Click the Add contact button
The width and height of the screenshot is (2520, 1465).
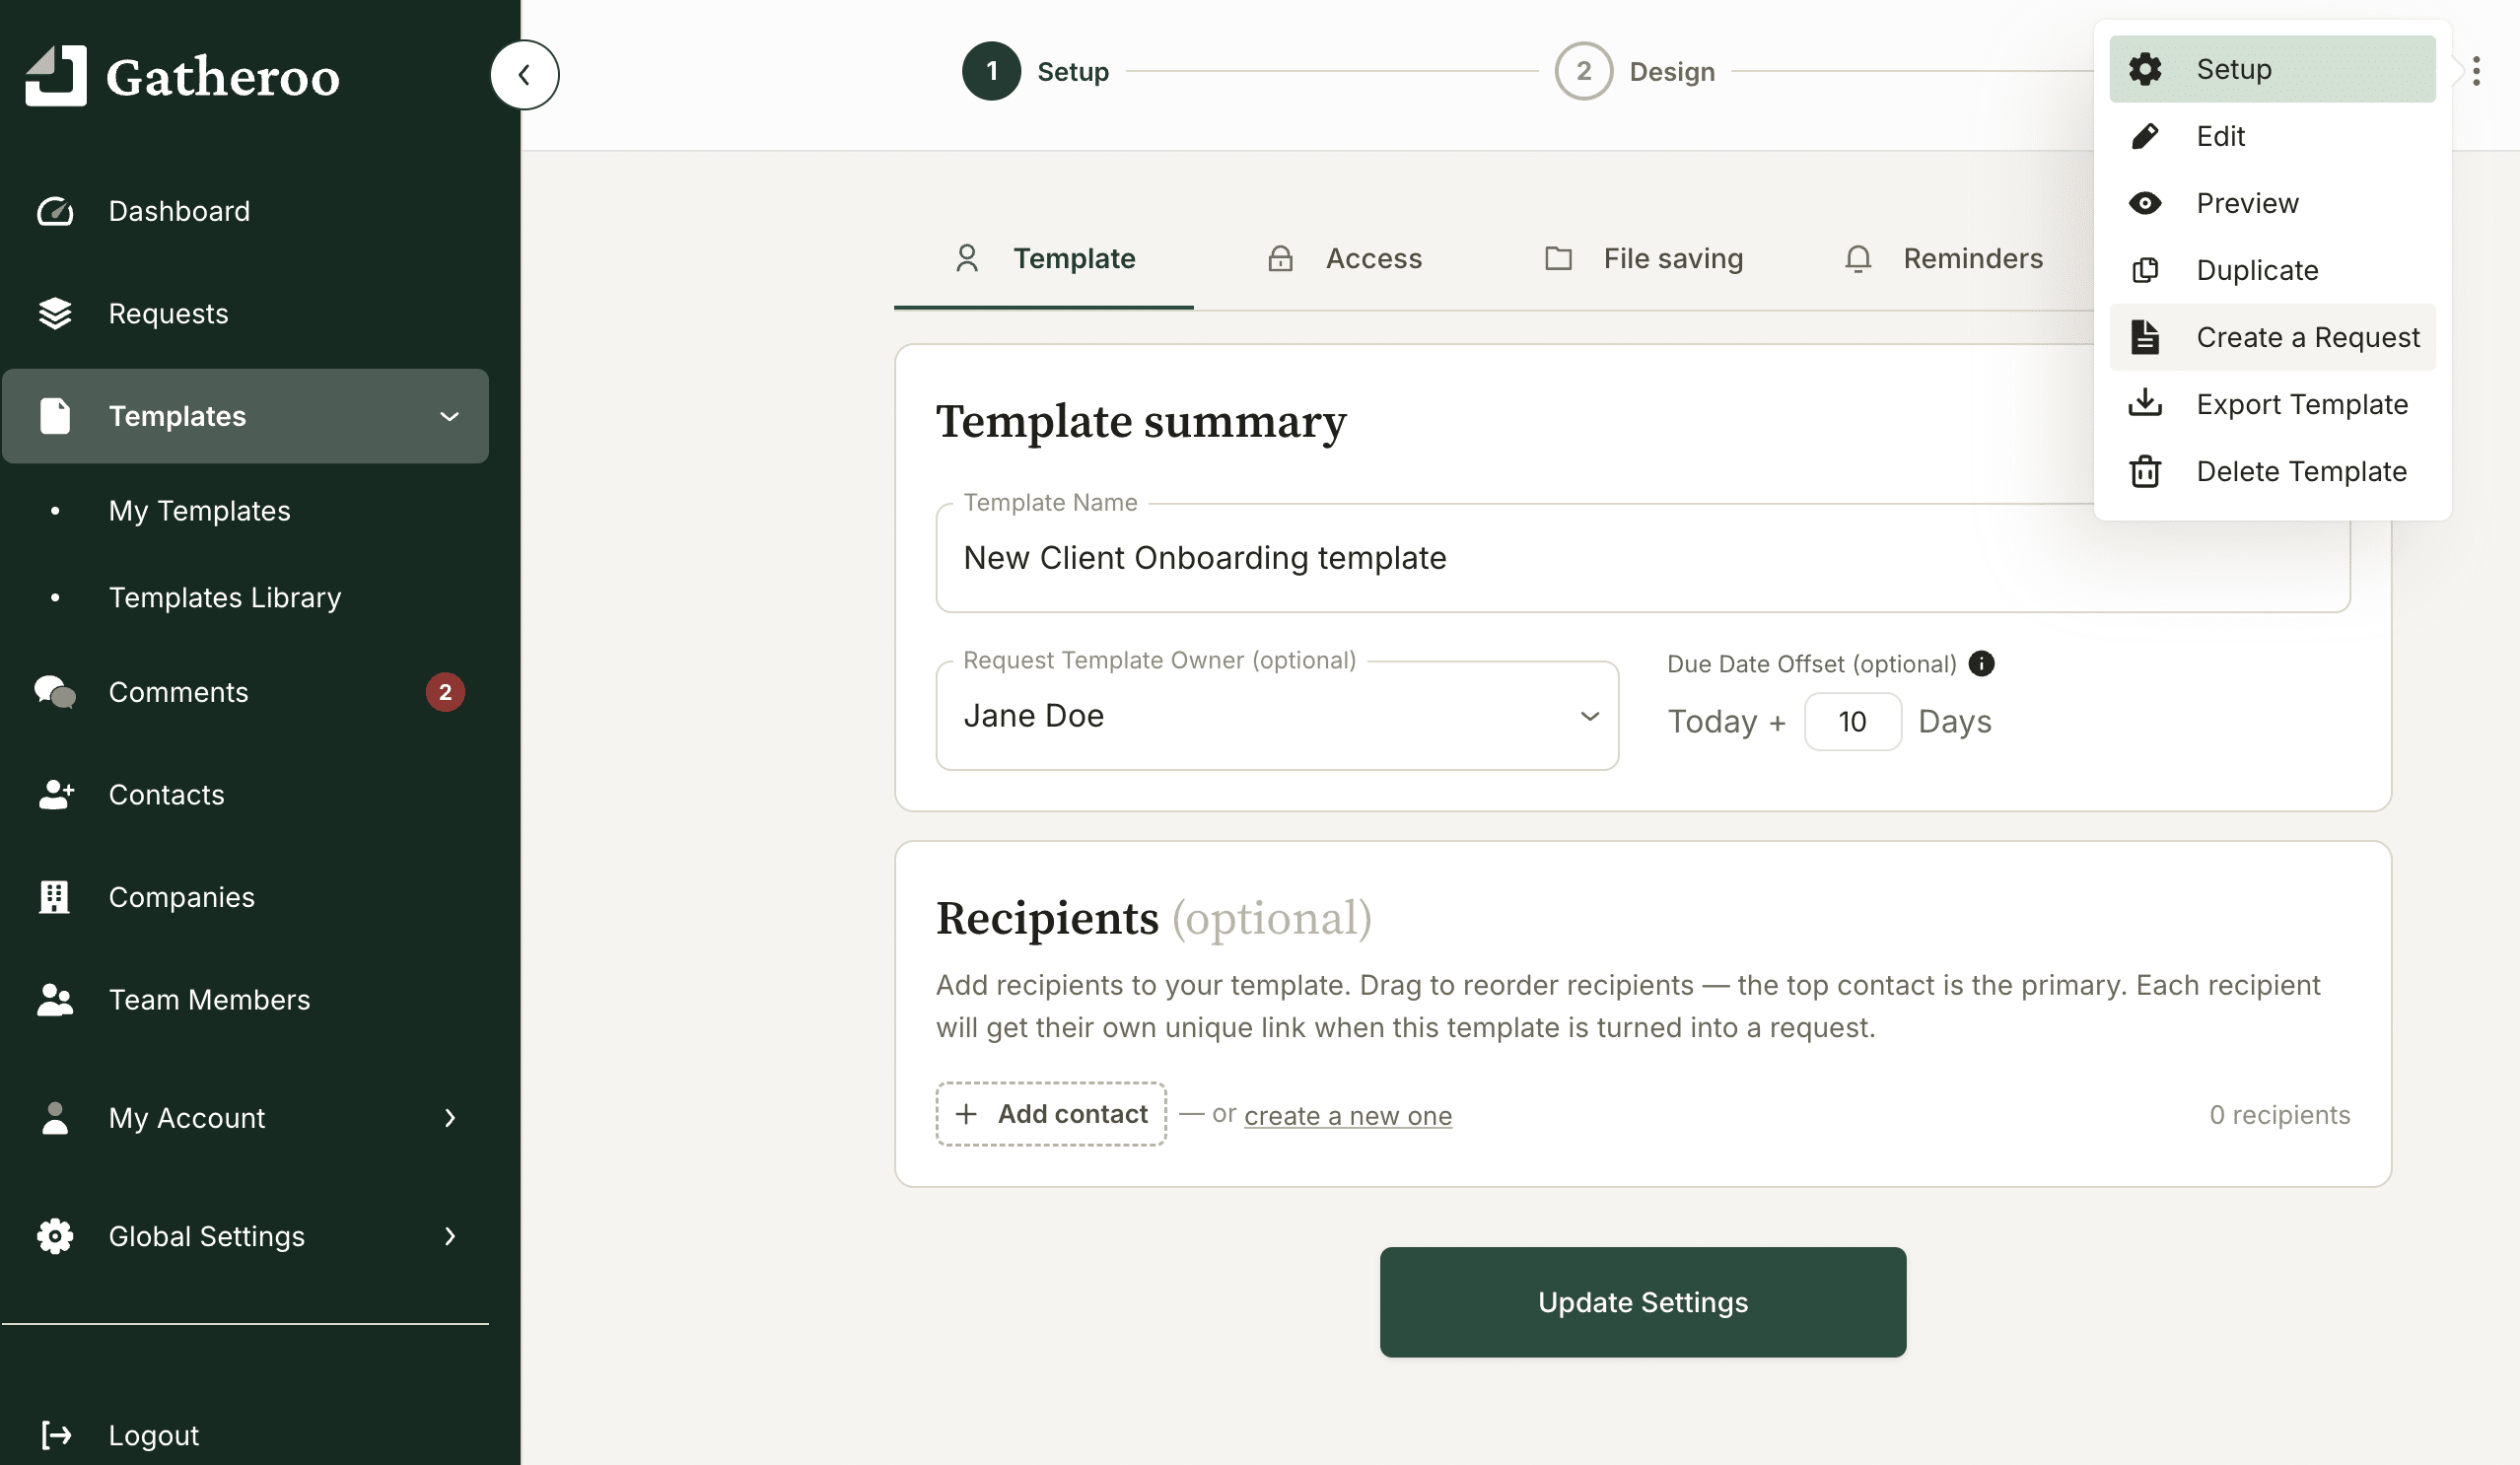point(1051,1114)
